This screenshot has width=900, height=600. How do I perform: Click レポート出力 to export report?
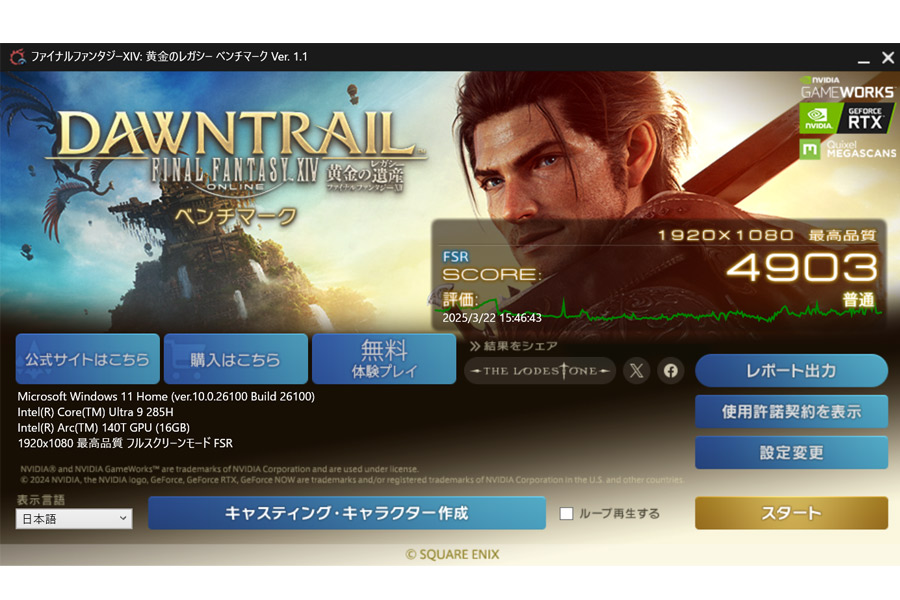pos(791,371)
